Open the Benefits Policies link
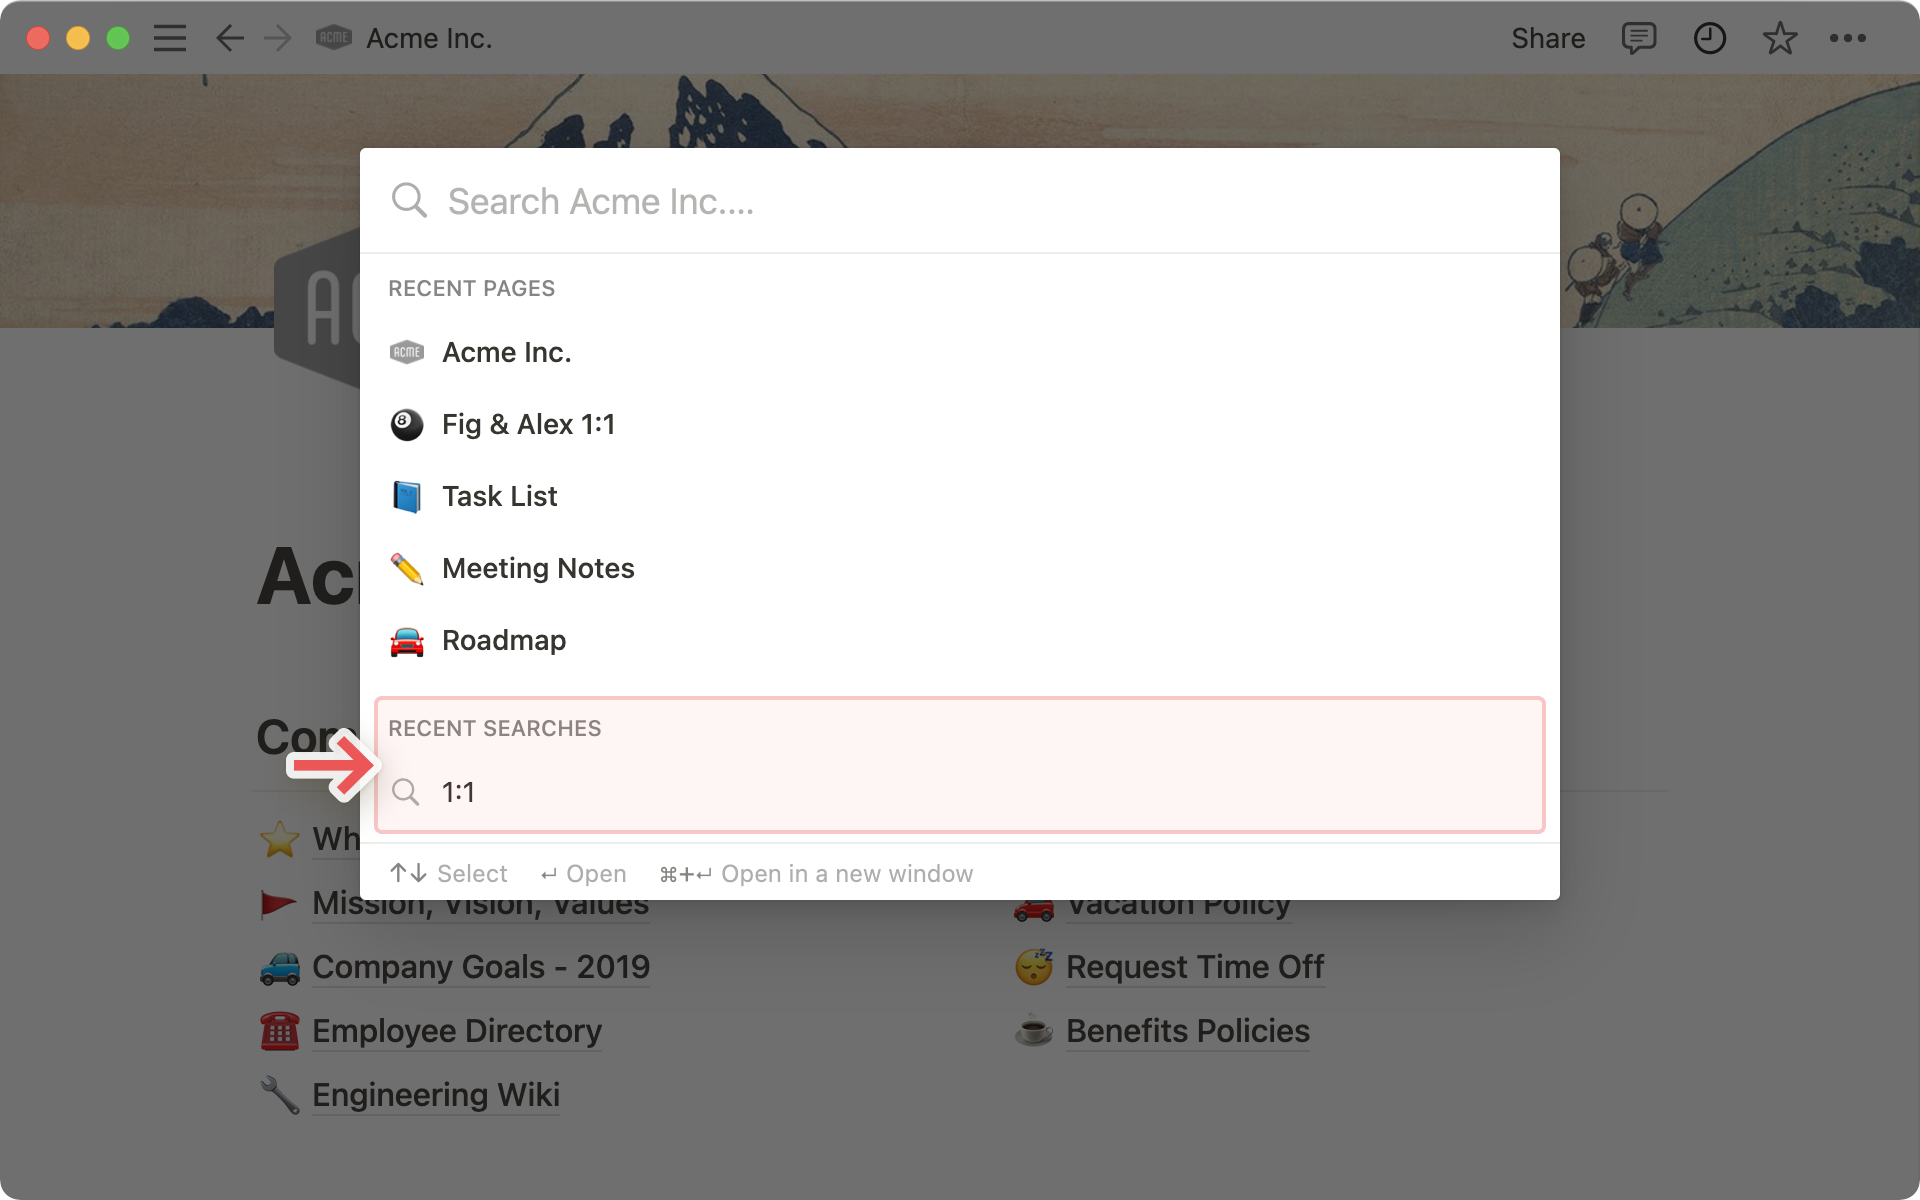Image resolution: width=1920 pixels, height=1200 pixels. [x=1187, y=1031]
